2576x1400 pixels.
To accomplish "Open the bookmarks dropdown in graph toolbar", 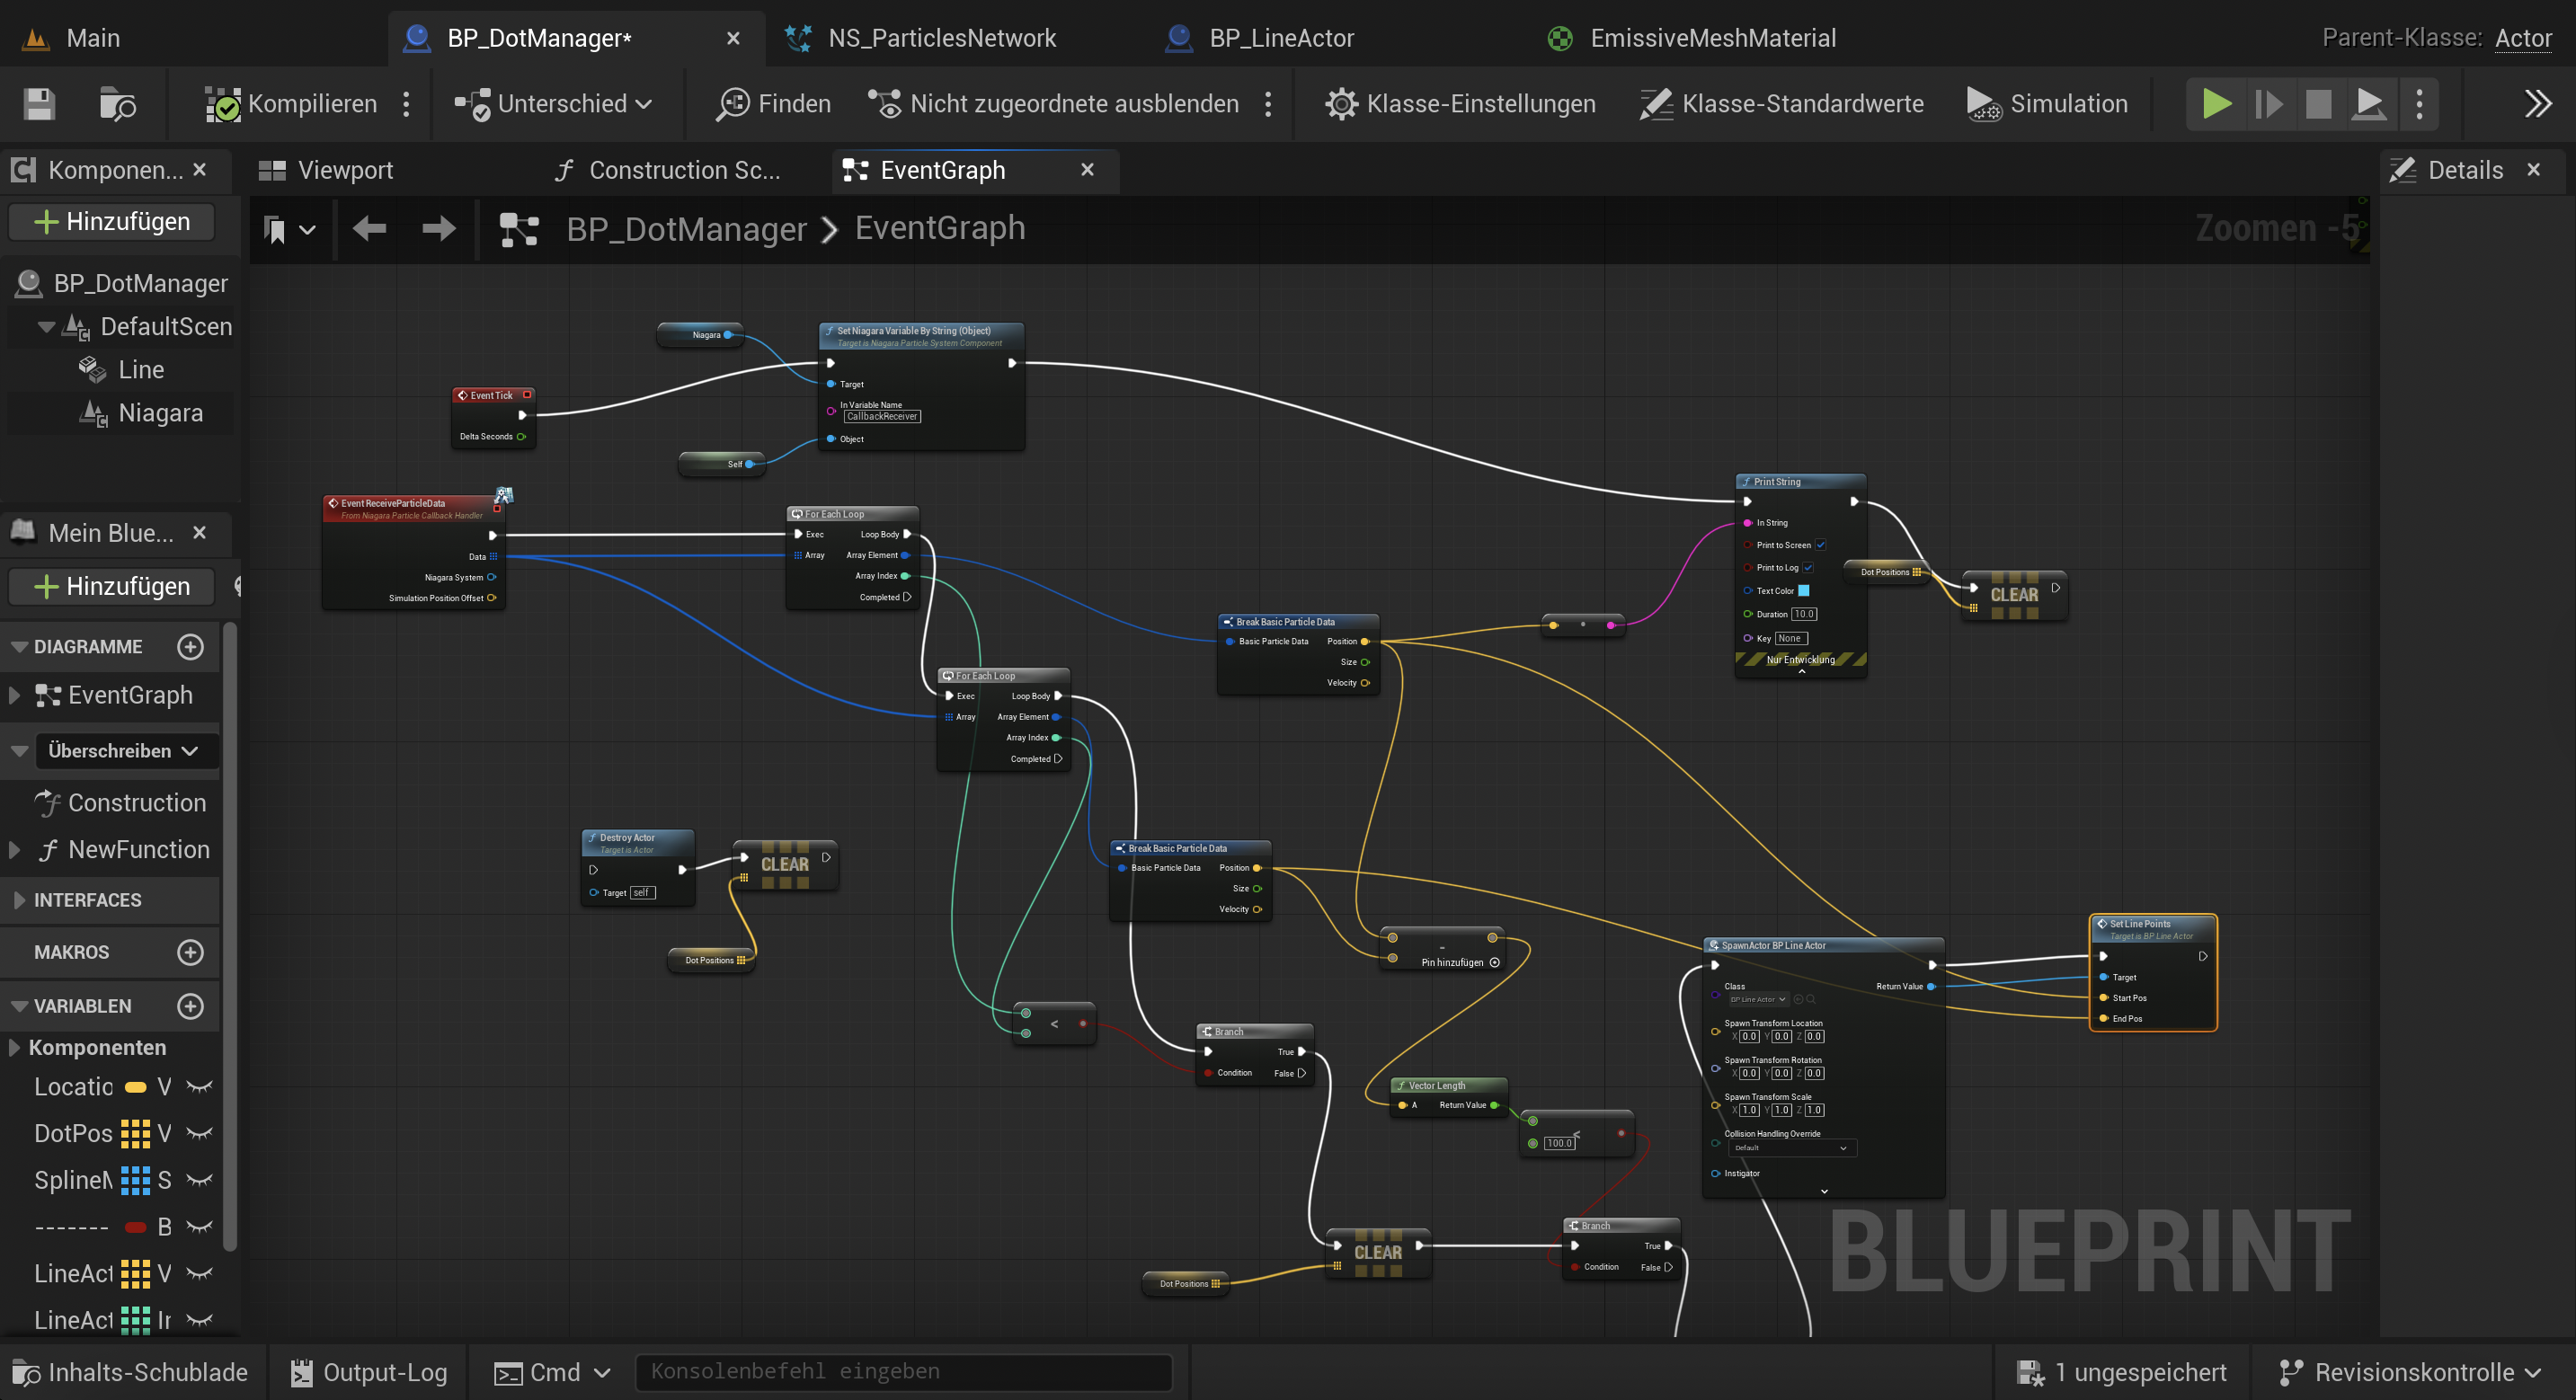I will 289,230.
